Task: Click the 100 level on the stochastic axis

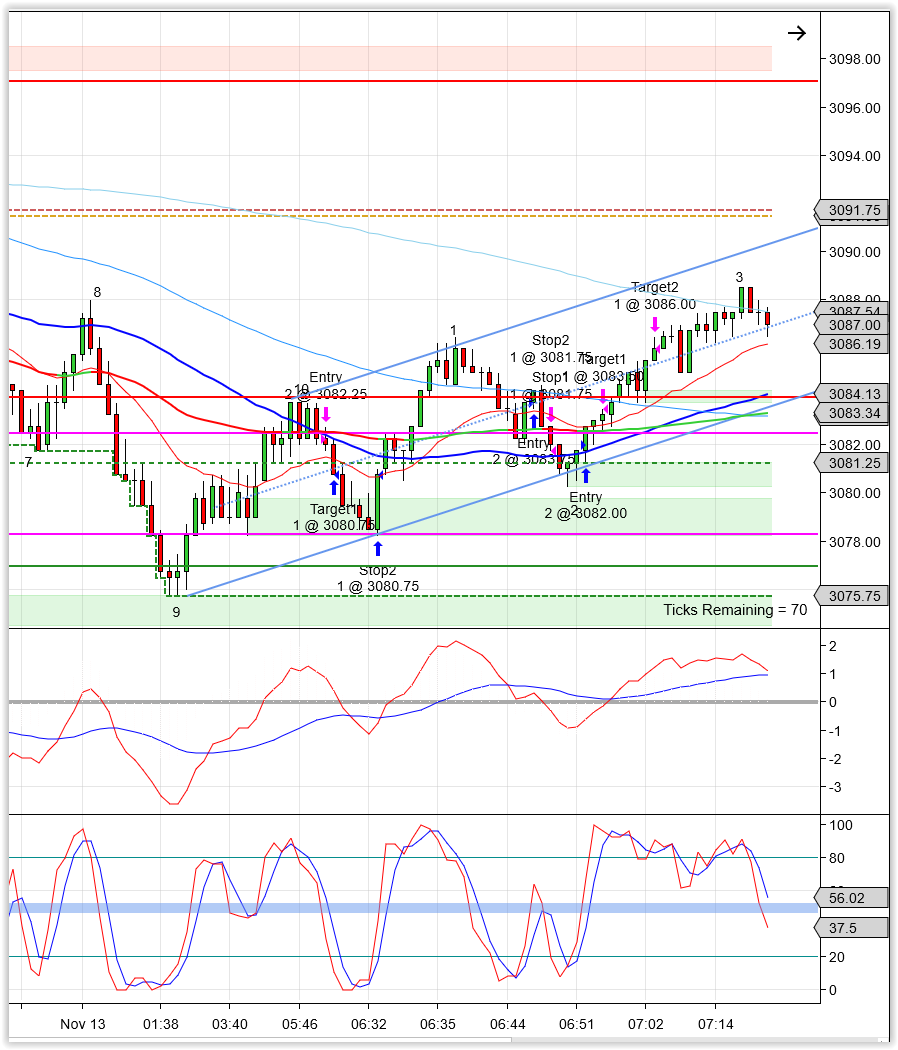Action: tap(840, 826)
